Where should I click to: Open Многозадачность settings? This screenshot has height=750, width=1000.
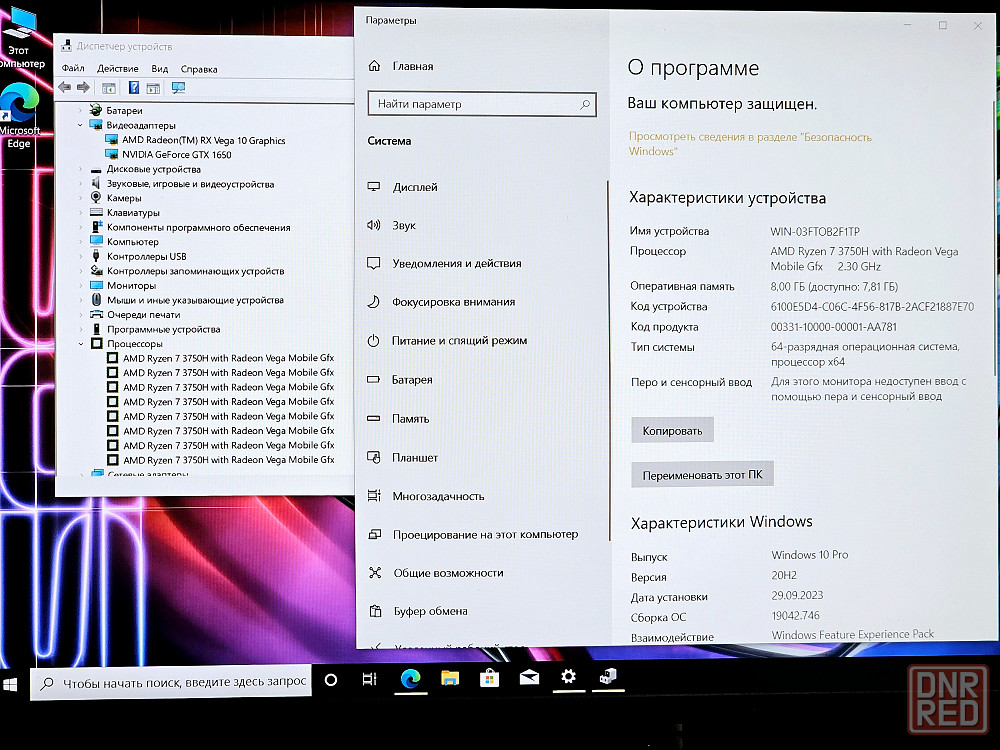425,496
